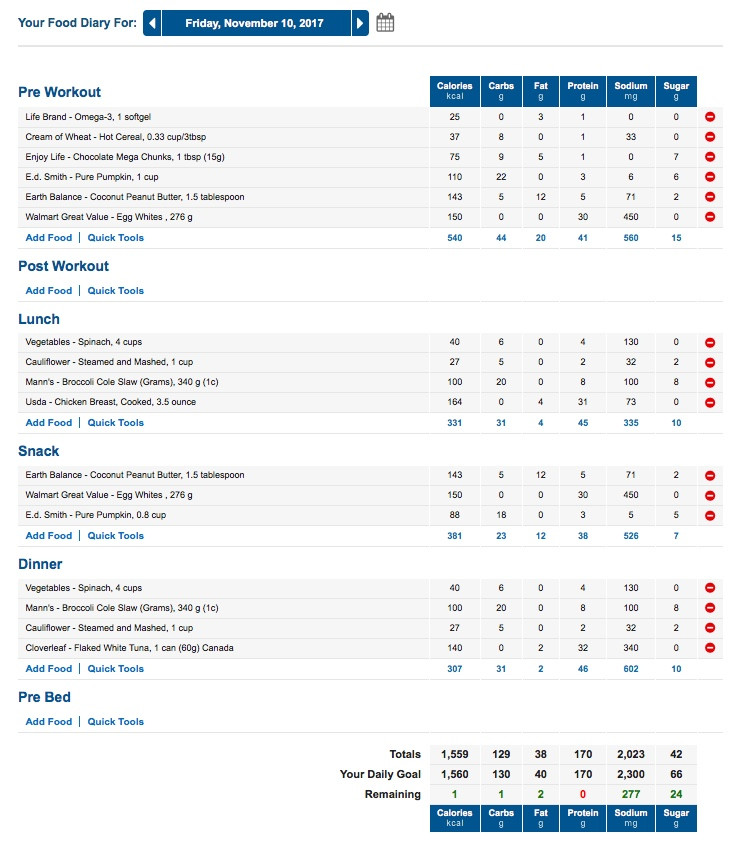Remove Cream of Wheat Hot Cereal entry
This screenshot has height=846, width=738.
710,137
